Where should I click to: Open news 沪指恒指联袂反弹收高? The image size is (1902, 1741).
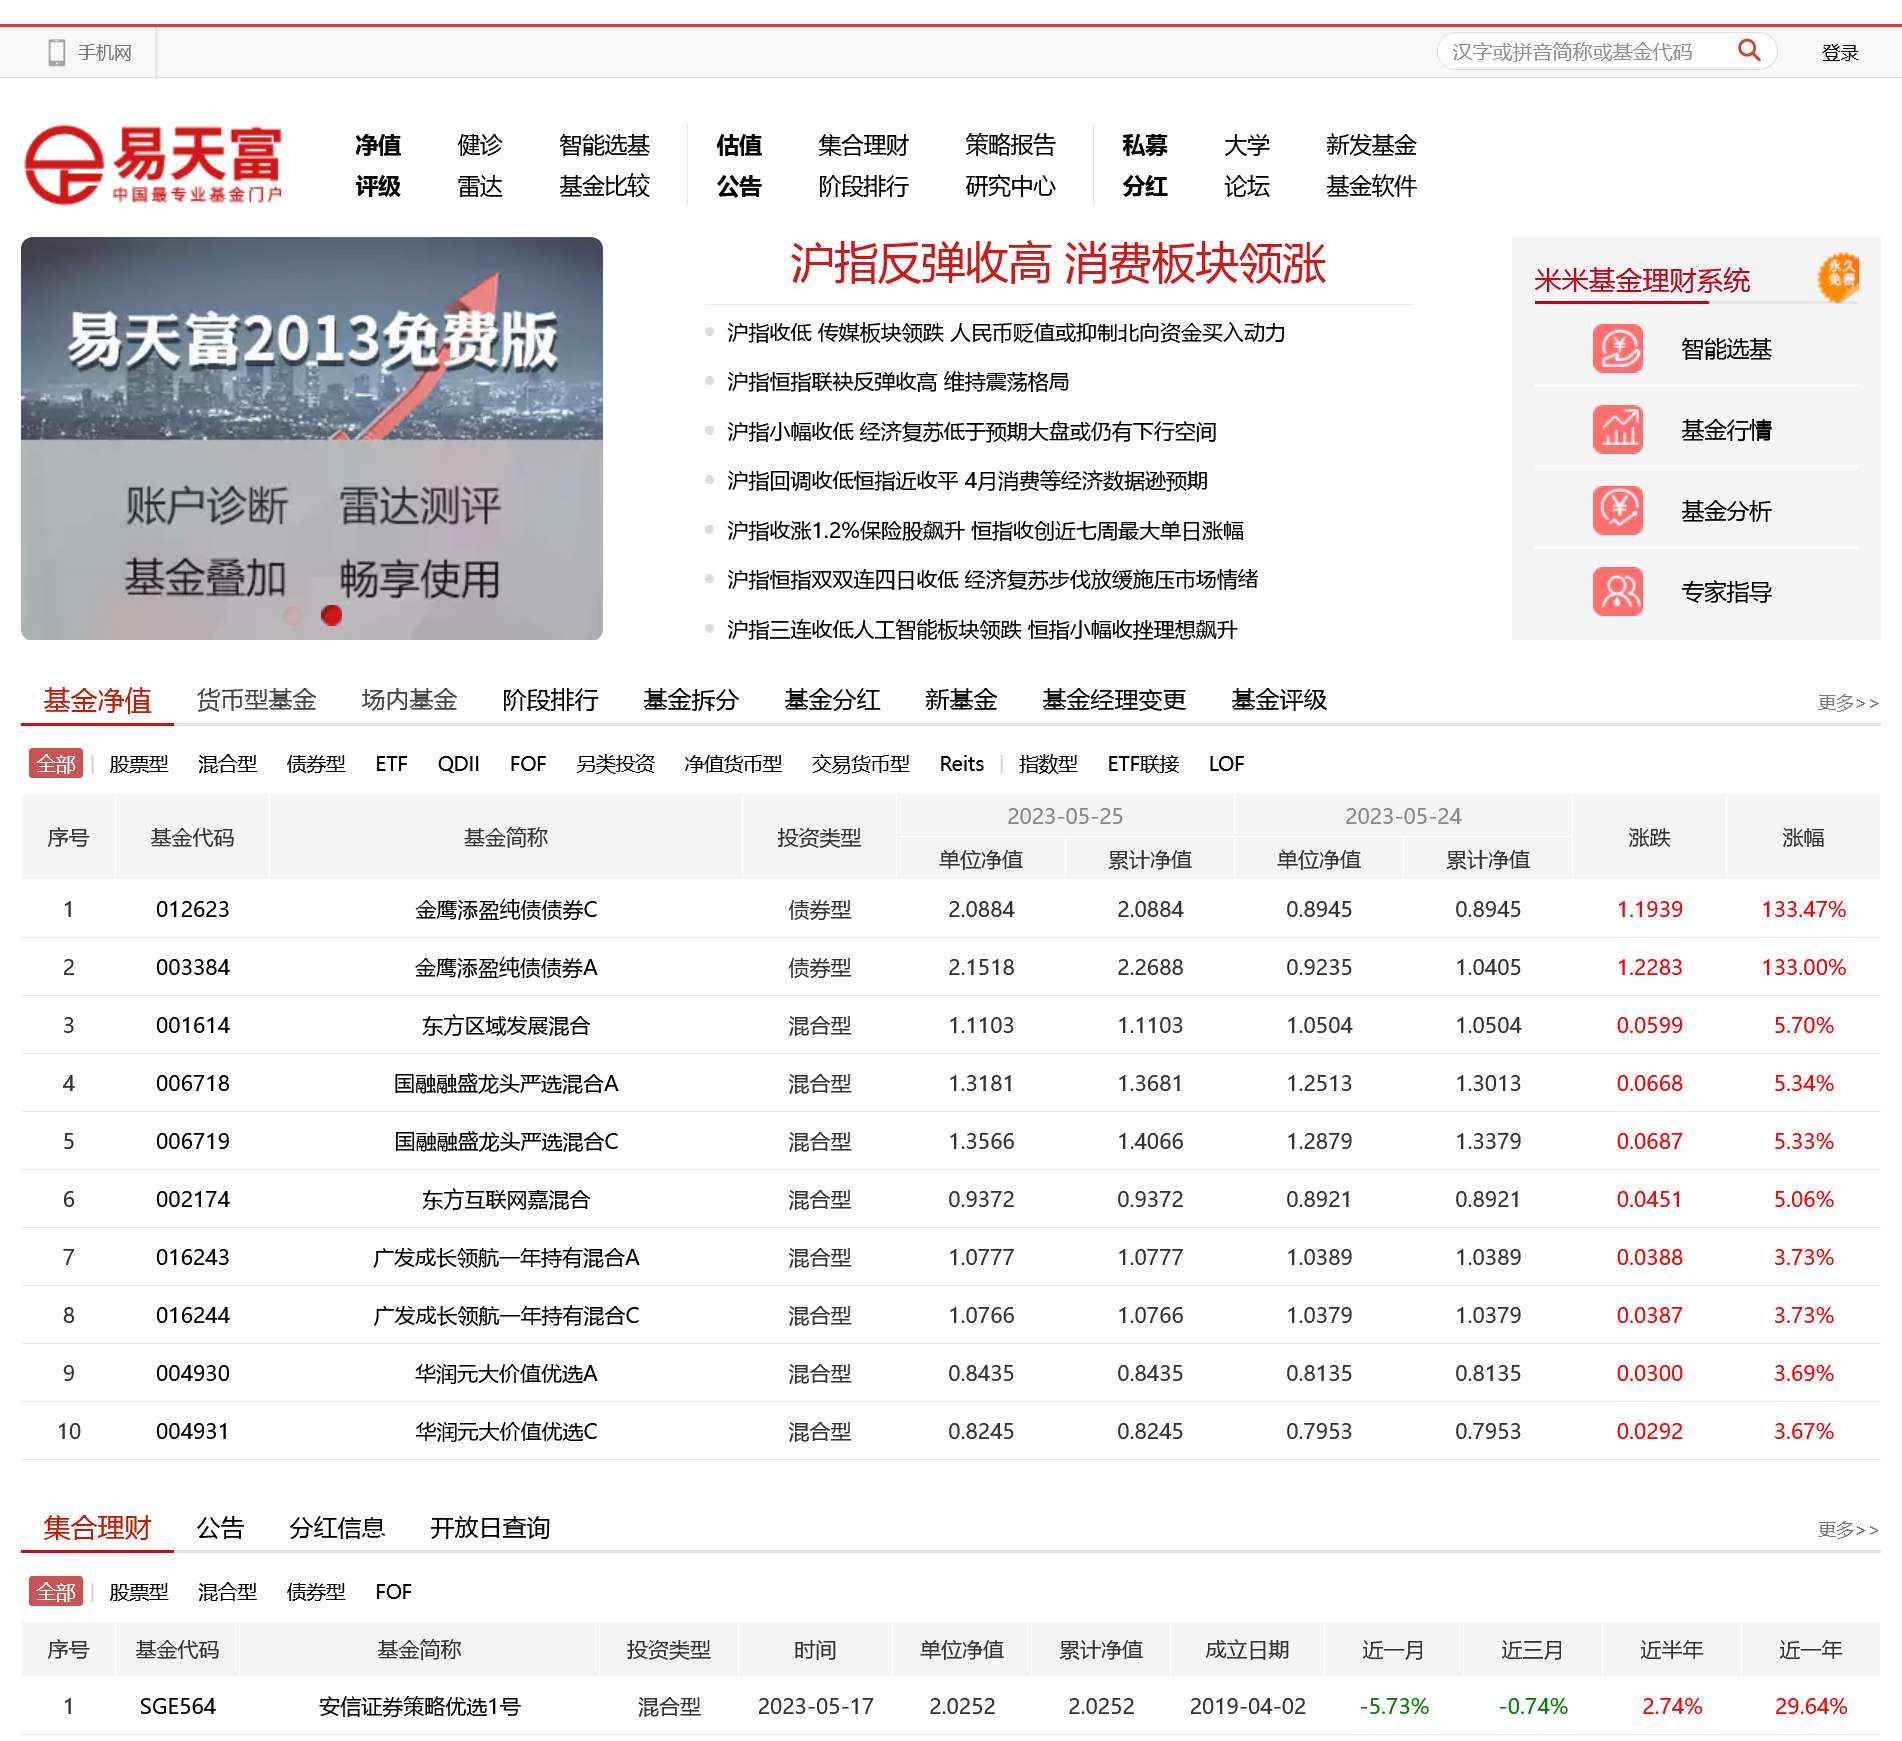point(898,382)
